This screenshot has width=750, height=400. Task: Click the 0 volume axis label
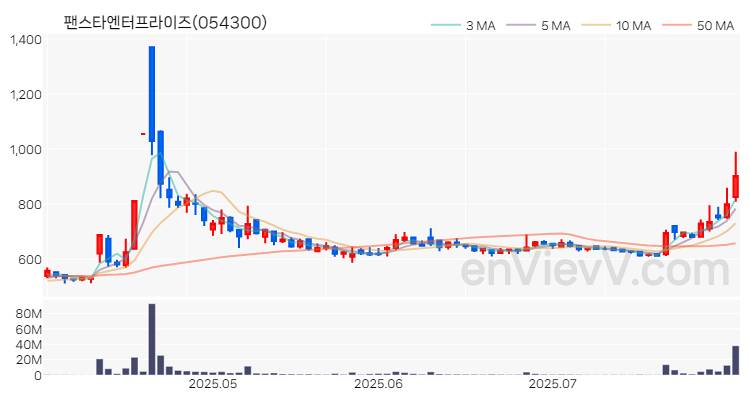pyautogui.click(x=38, y=376)
